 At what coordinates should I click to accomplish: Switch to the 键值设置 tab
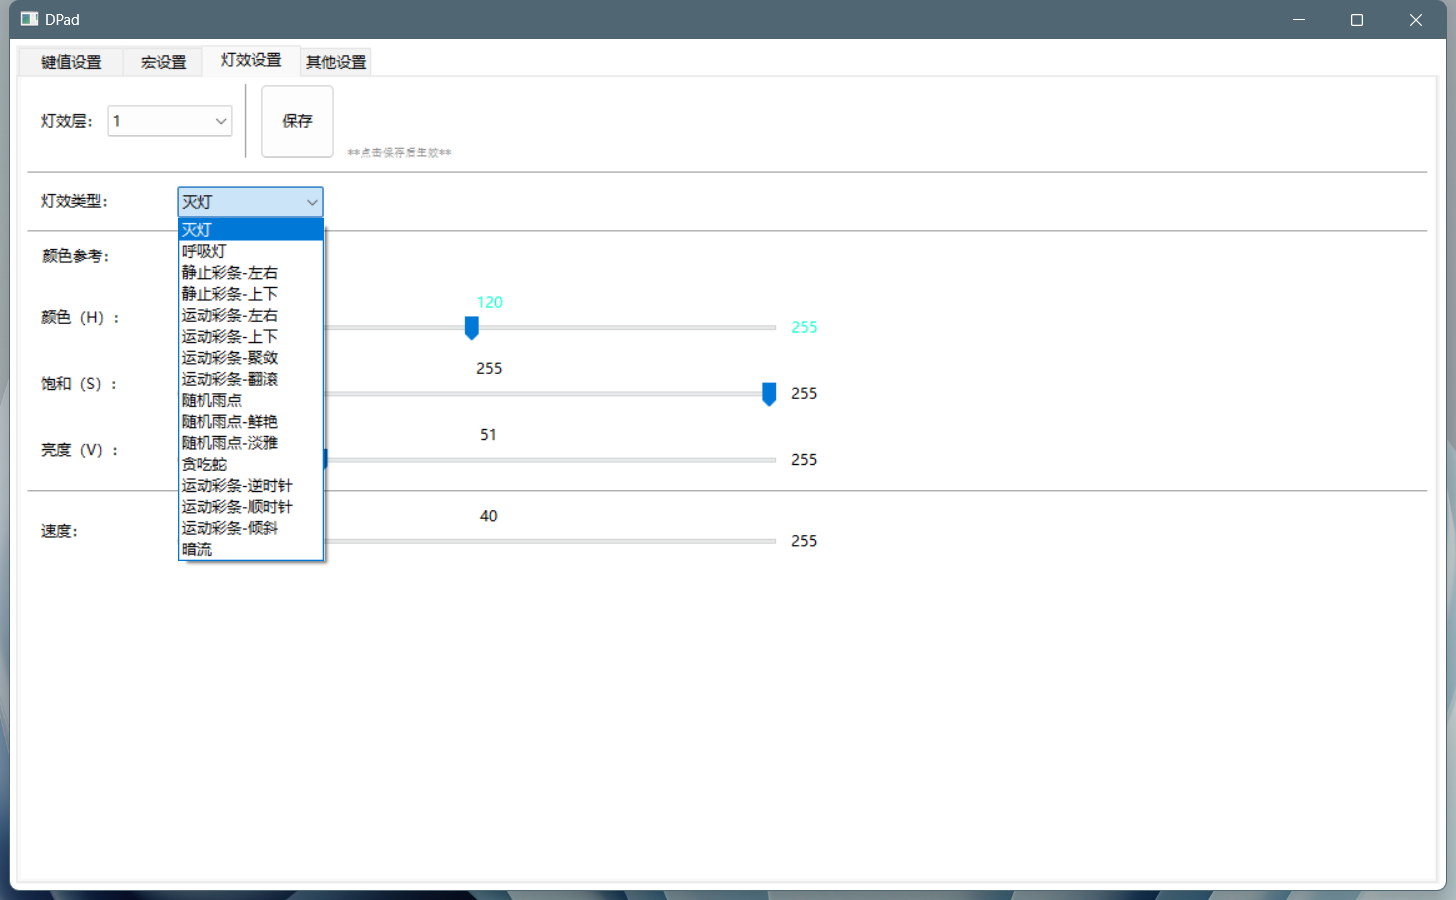coord(71,62)
